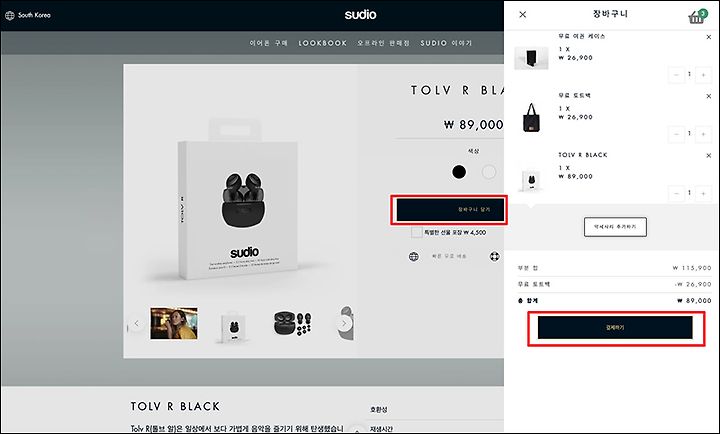Close the cart panel with X icon
This screenshot has height=434, width=720.
click(523, 15)
